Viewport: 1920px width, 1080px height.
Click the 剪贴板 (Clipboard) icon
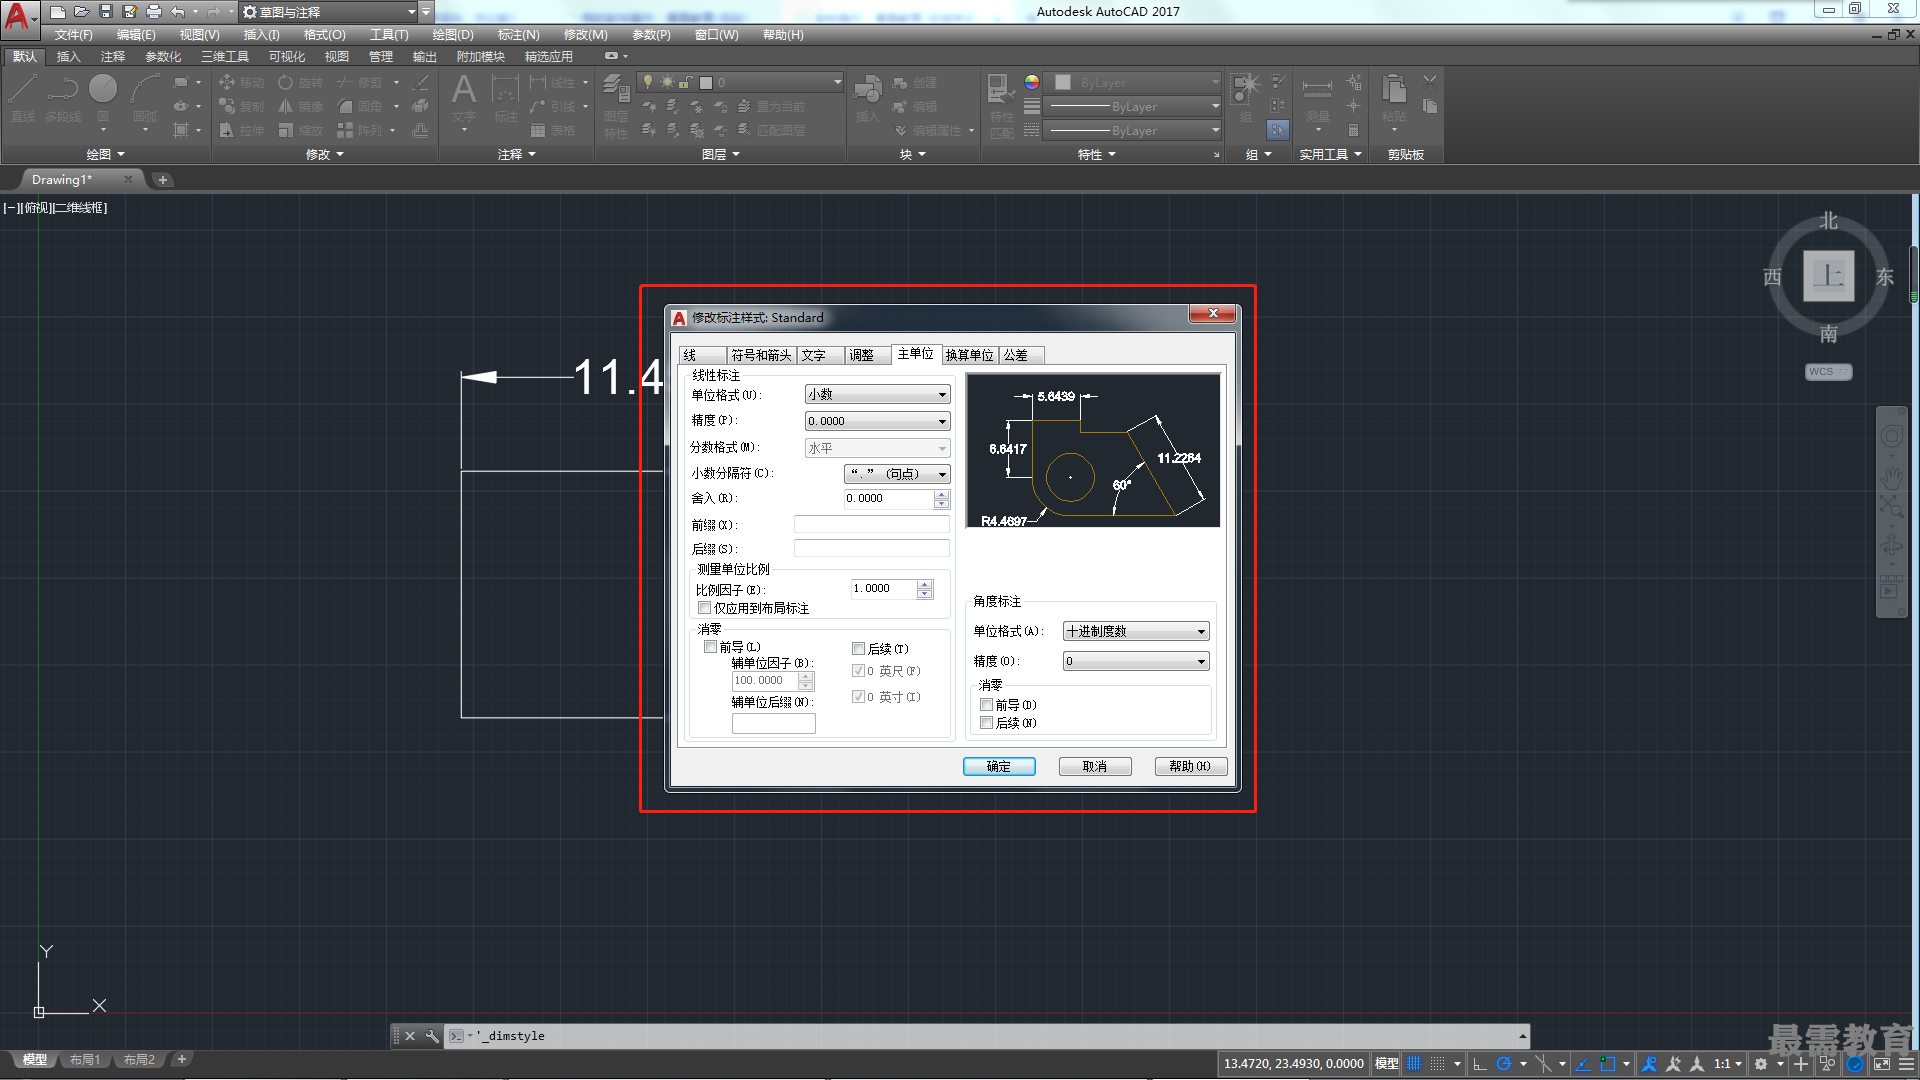click(x=1404, y=156)
